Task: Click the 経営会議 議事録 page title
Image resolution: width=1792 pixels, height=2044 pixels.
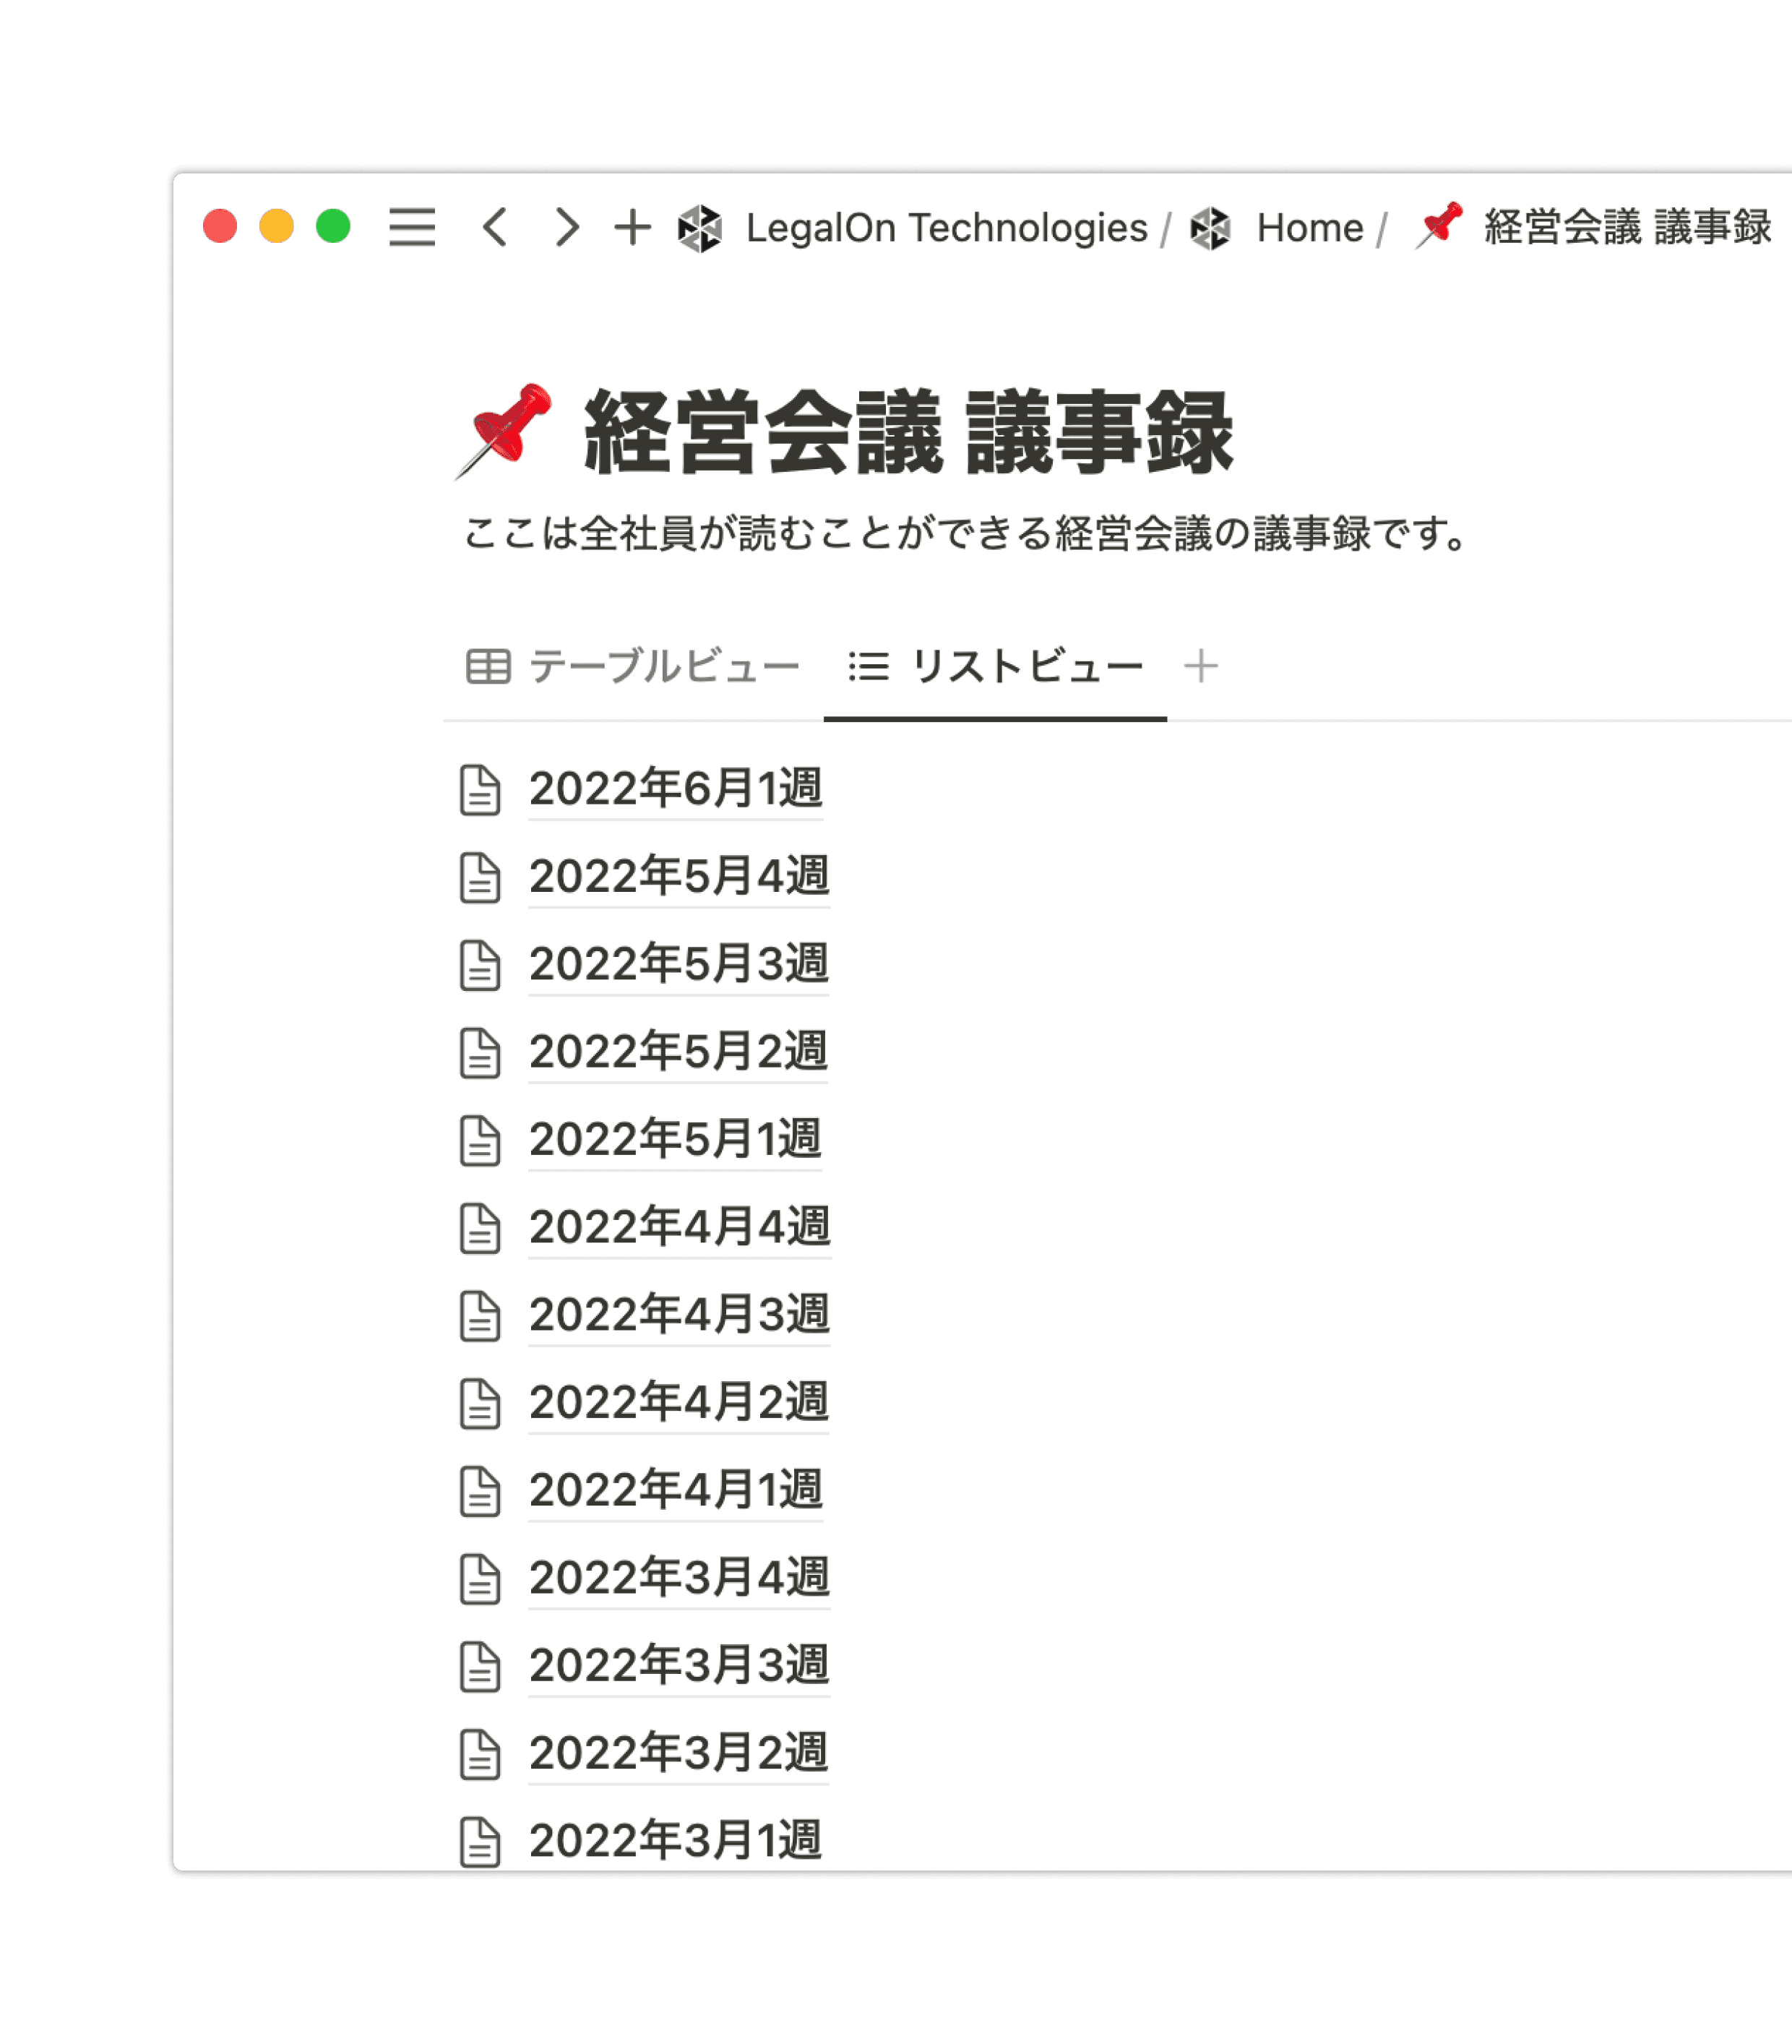Action: [x=908, y=432]
